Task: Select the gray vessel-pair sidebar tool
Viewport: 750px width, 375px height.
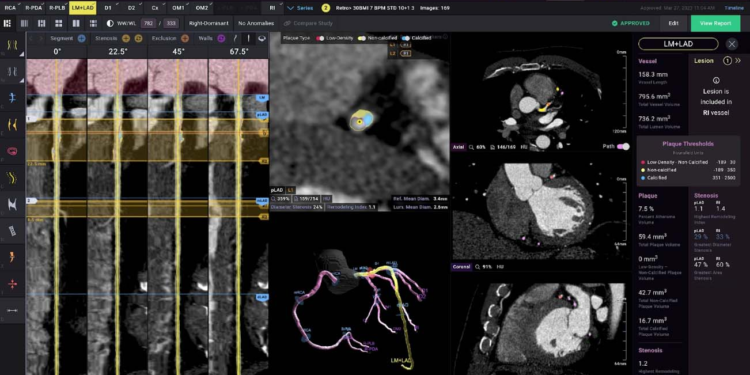Action: point(12,72)
